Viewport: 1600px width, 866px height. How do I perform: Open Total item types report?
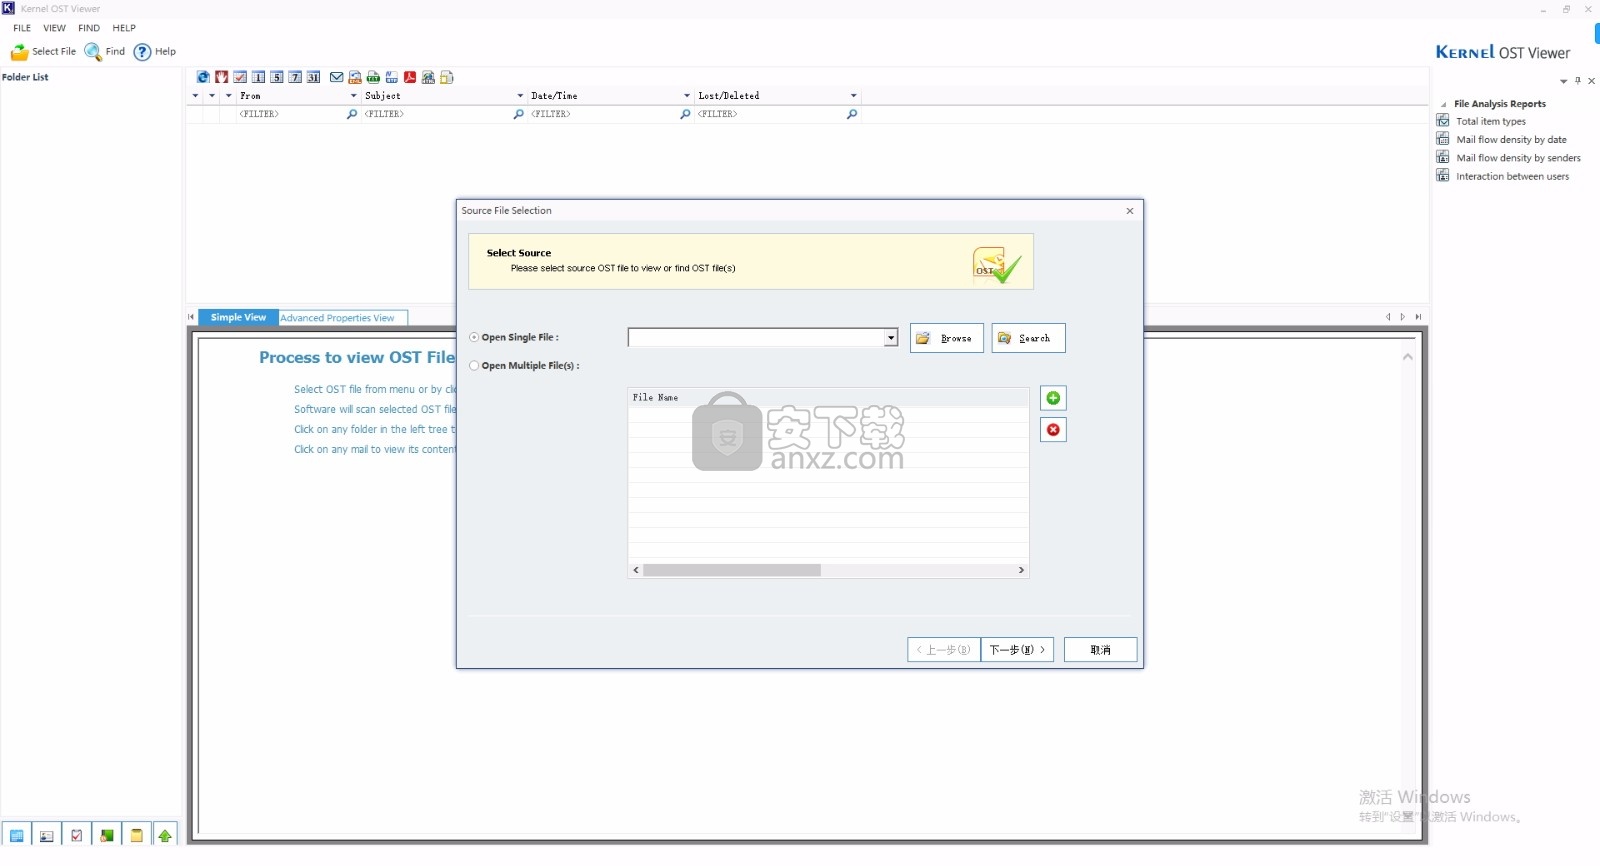[x=1490, y=121]
